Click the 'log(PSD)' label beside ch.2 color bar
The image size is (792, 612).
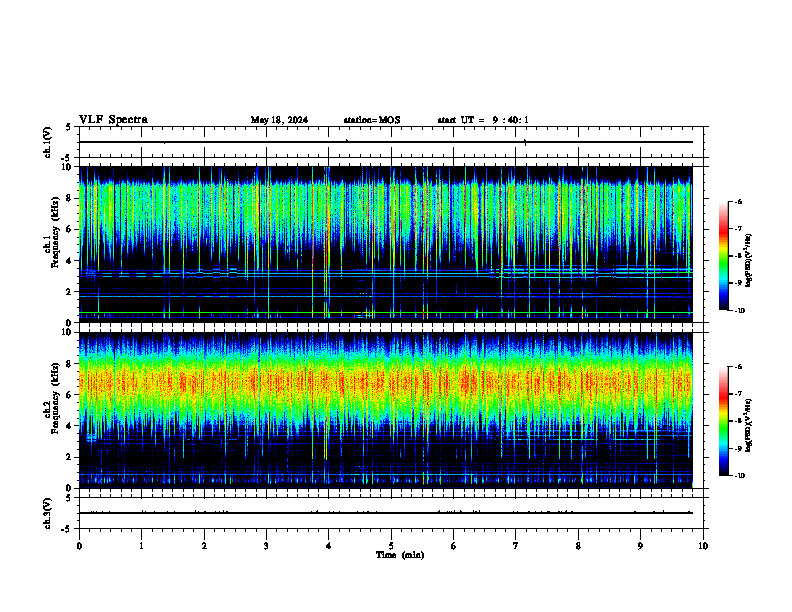(x=749, y=426)
